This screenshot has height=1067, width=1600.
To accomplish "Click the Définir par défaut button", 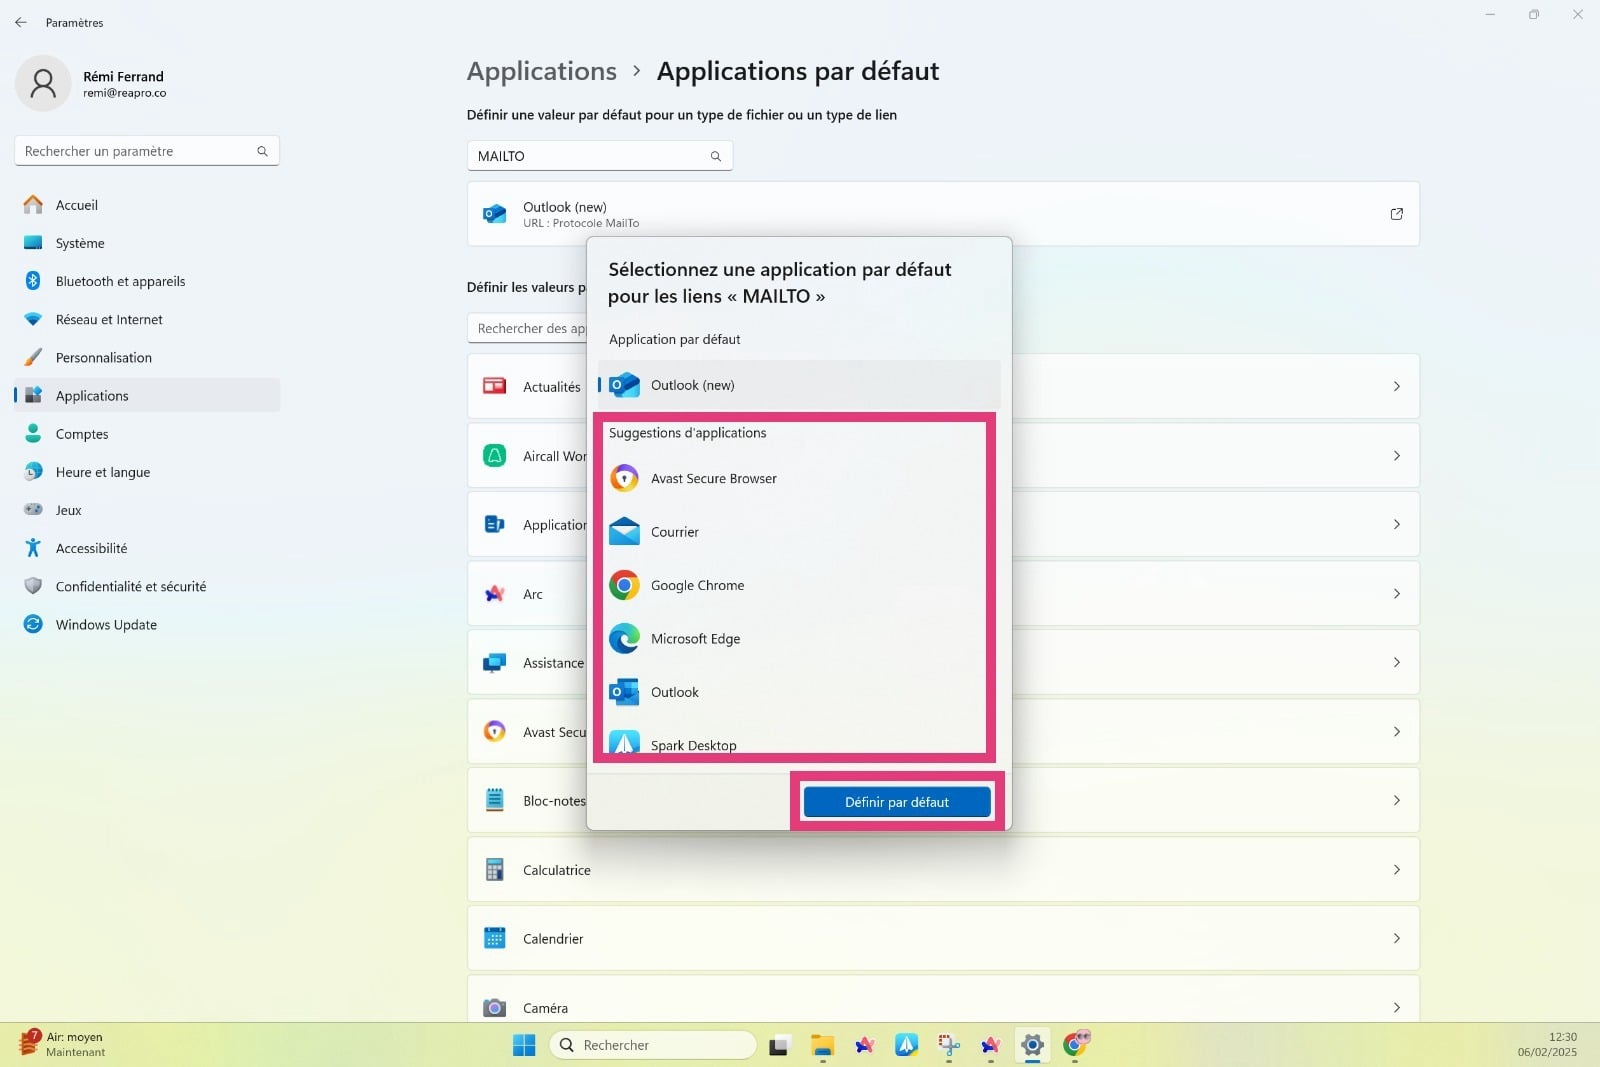I will (x=897, y=802).
